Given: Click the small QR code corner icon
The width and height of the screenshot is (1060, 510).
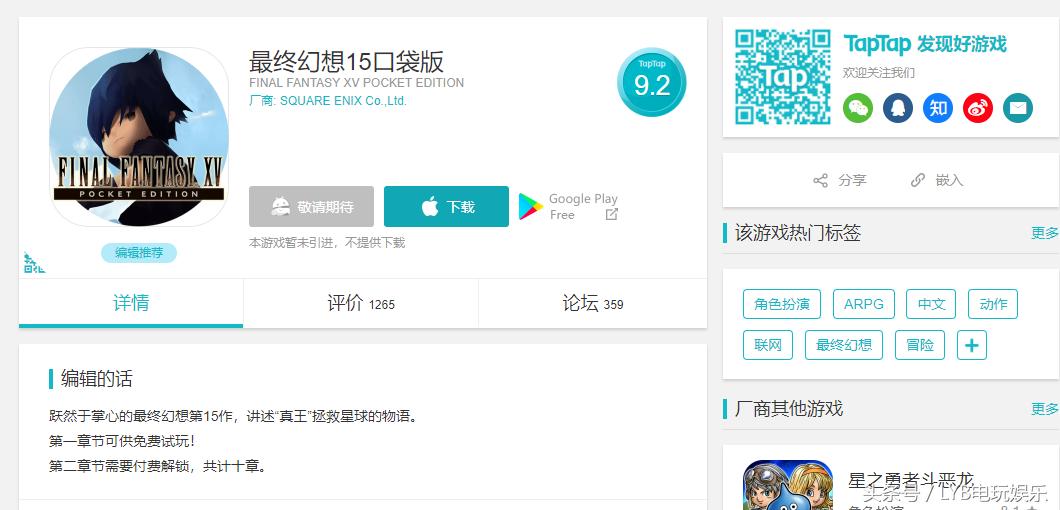Looking at the screenshot, I should click(x=34, y=262).
